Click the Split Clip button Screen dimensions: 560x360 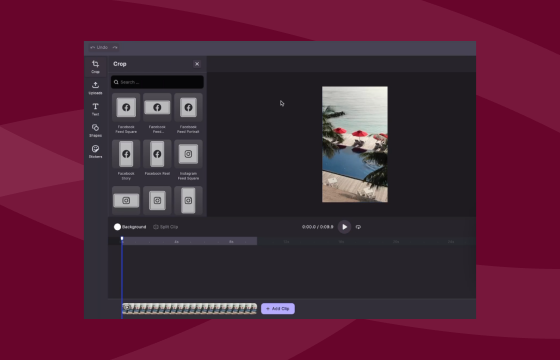(x=165, y=227)
